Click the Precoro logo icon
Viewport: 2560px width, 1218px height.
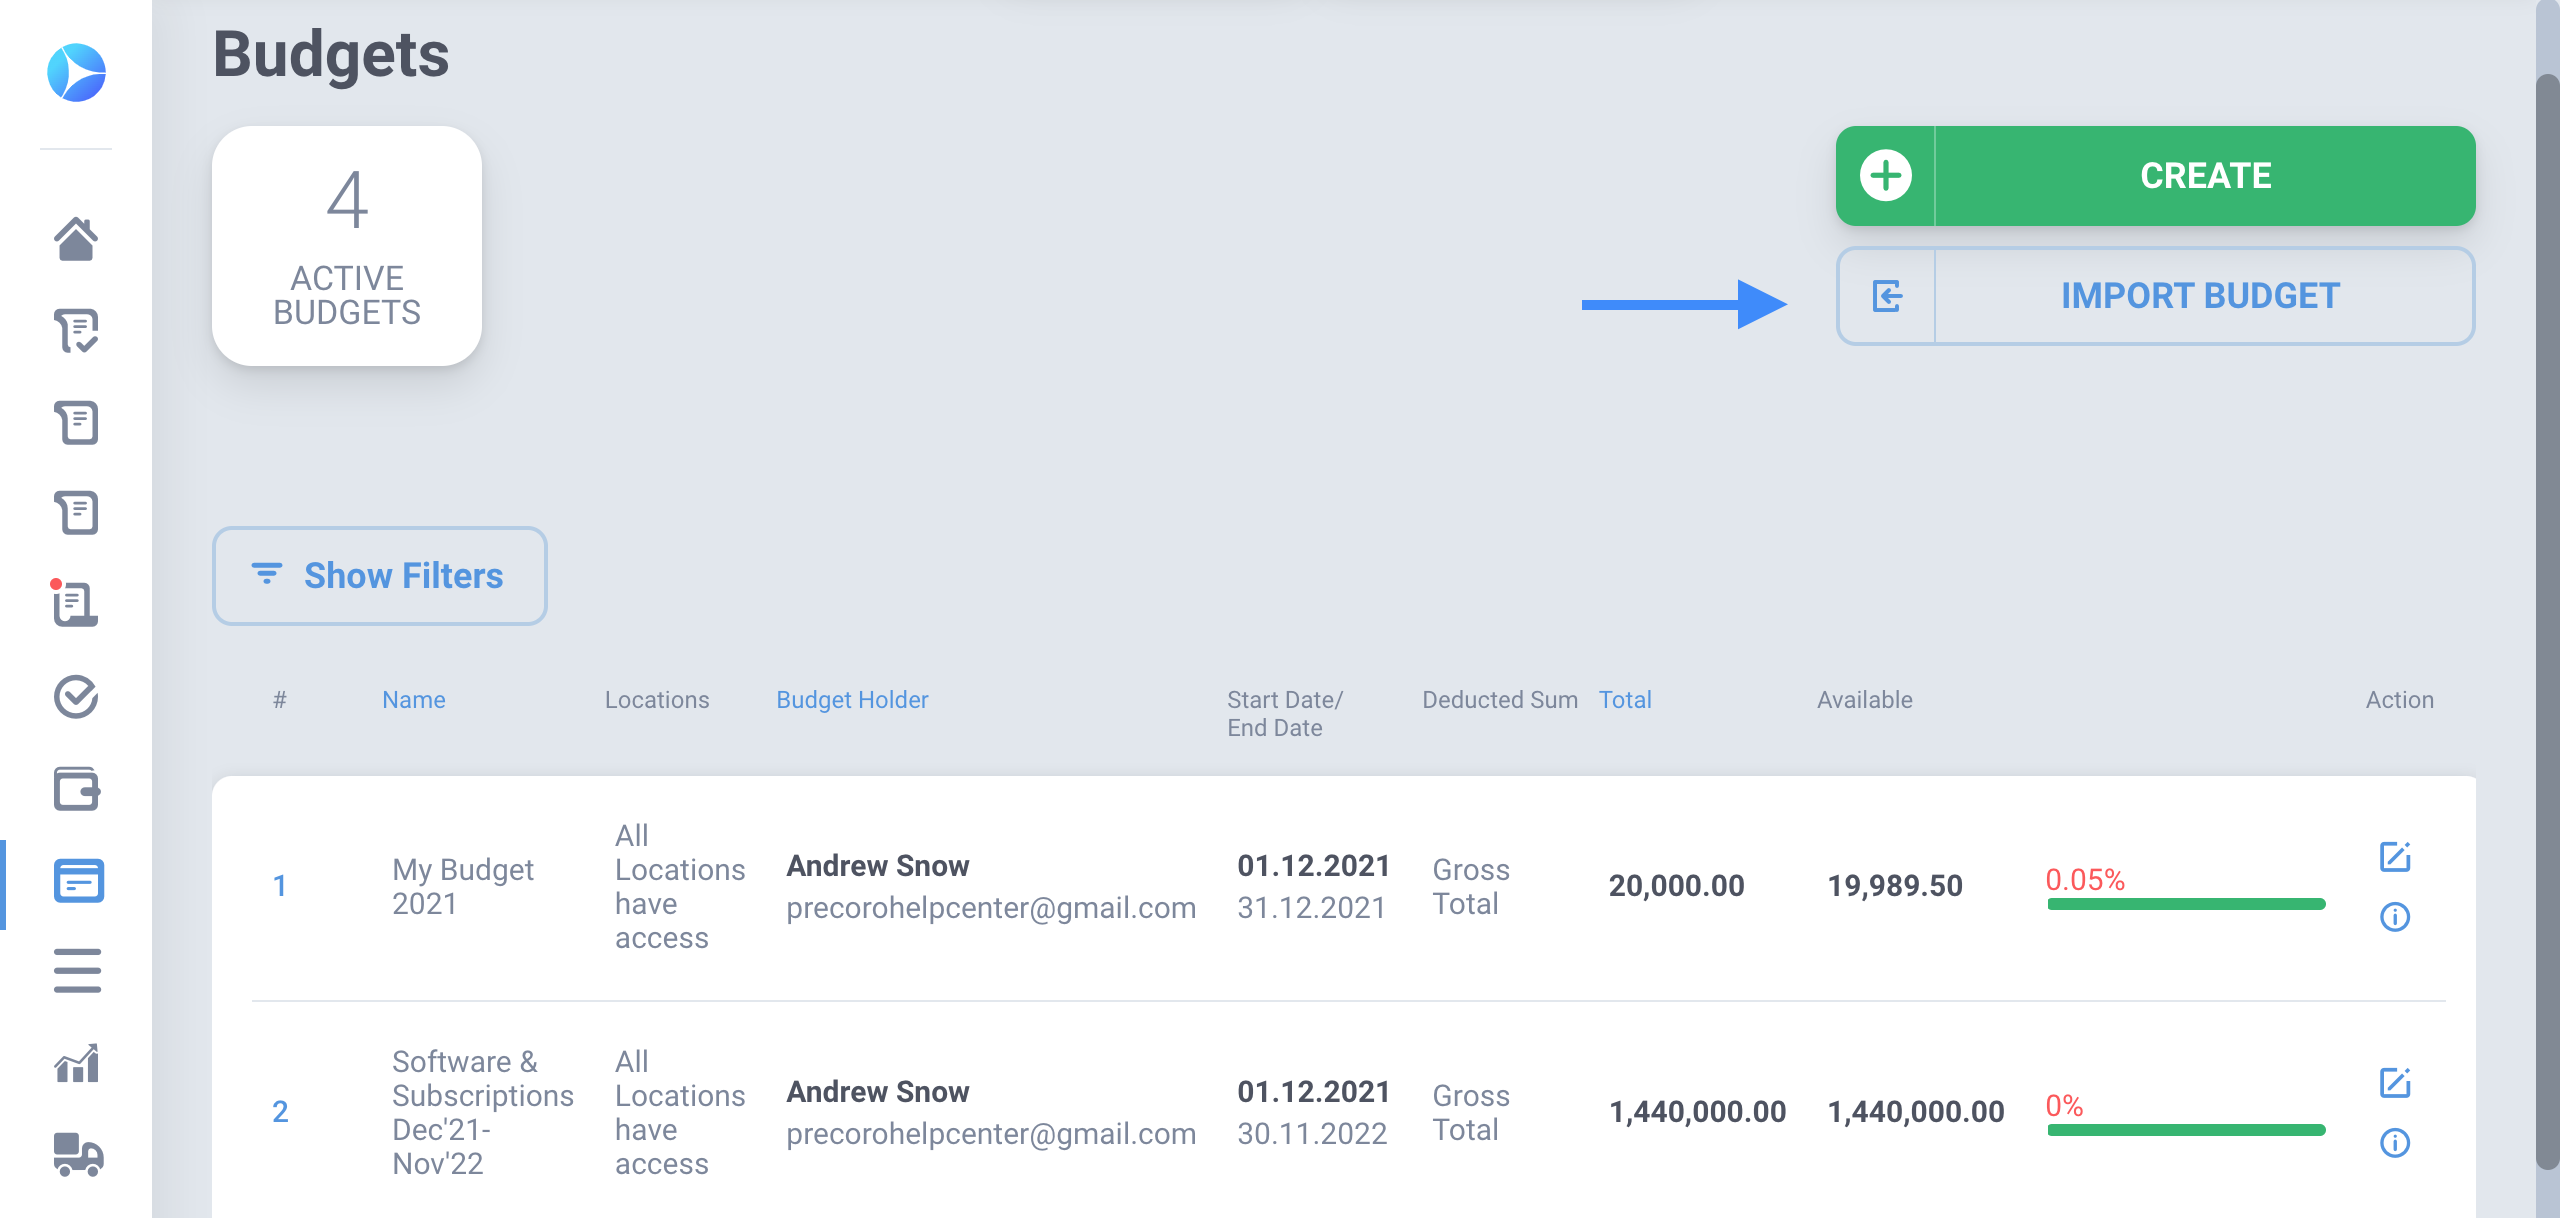pos(76,72)
